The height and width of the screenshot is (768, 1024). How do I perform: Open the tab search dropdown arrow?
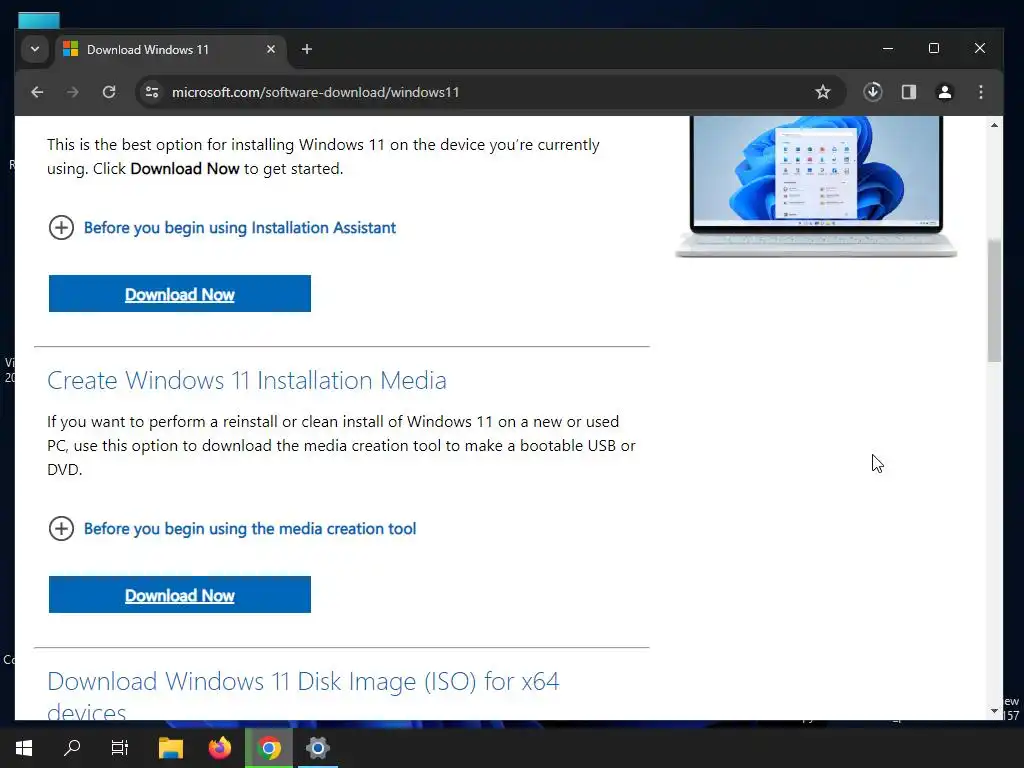(35, 50)
